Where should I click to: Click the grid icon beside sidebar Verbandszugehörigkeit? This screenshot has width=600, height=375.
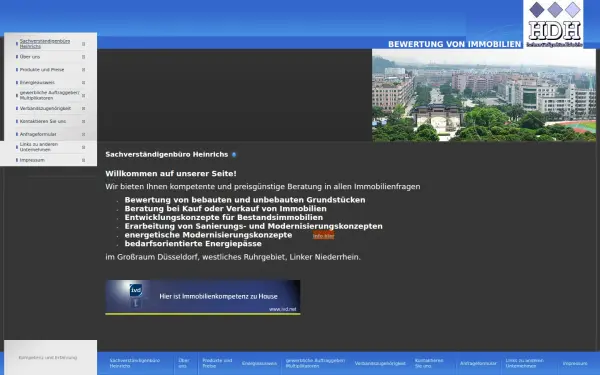click(x=83, y=109)
